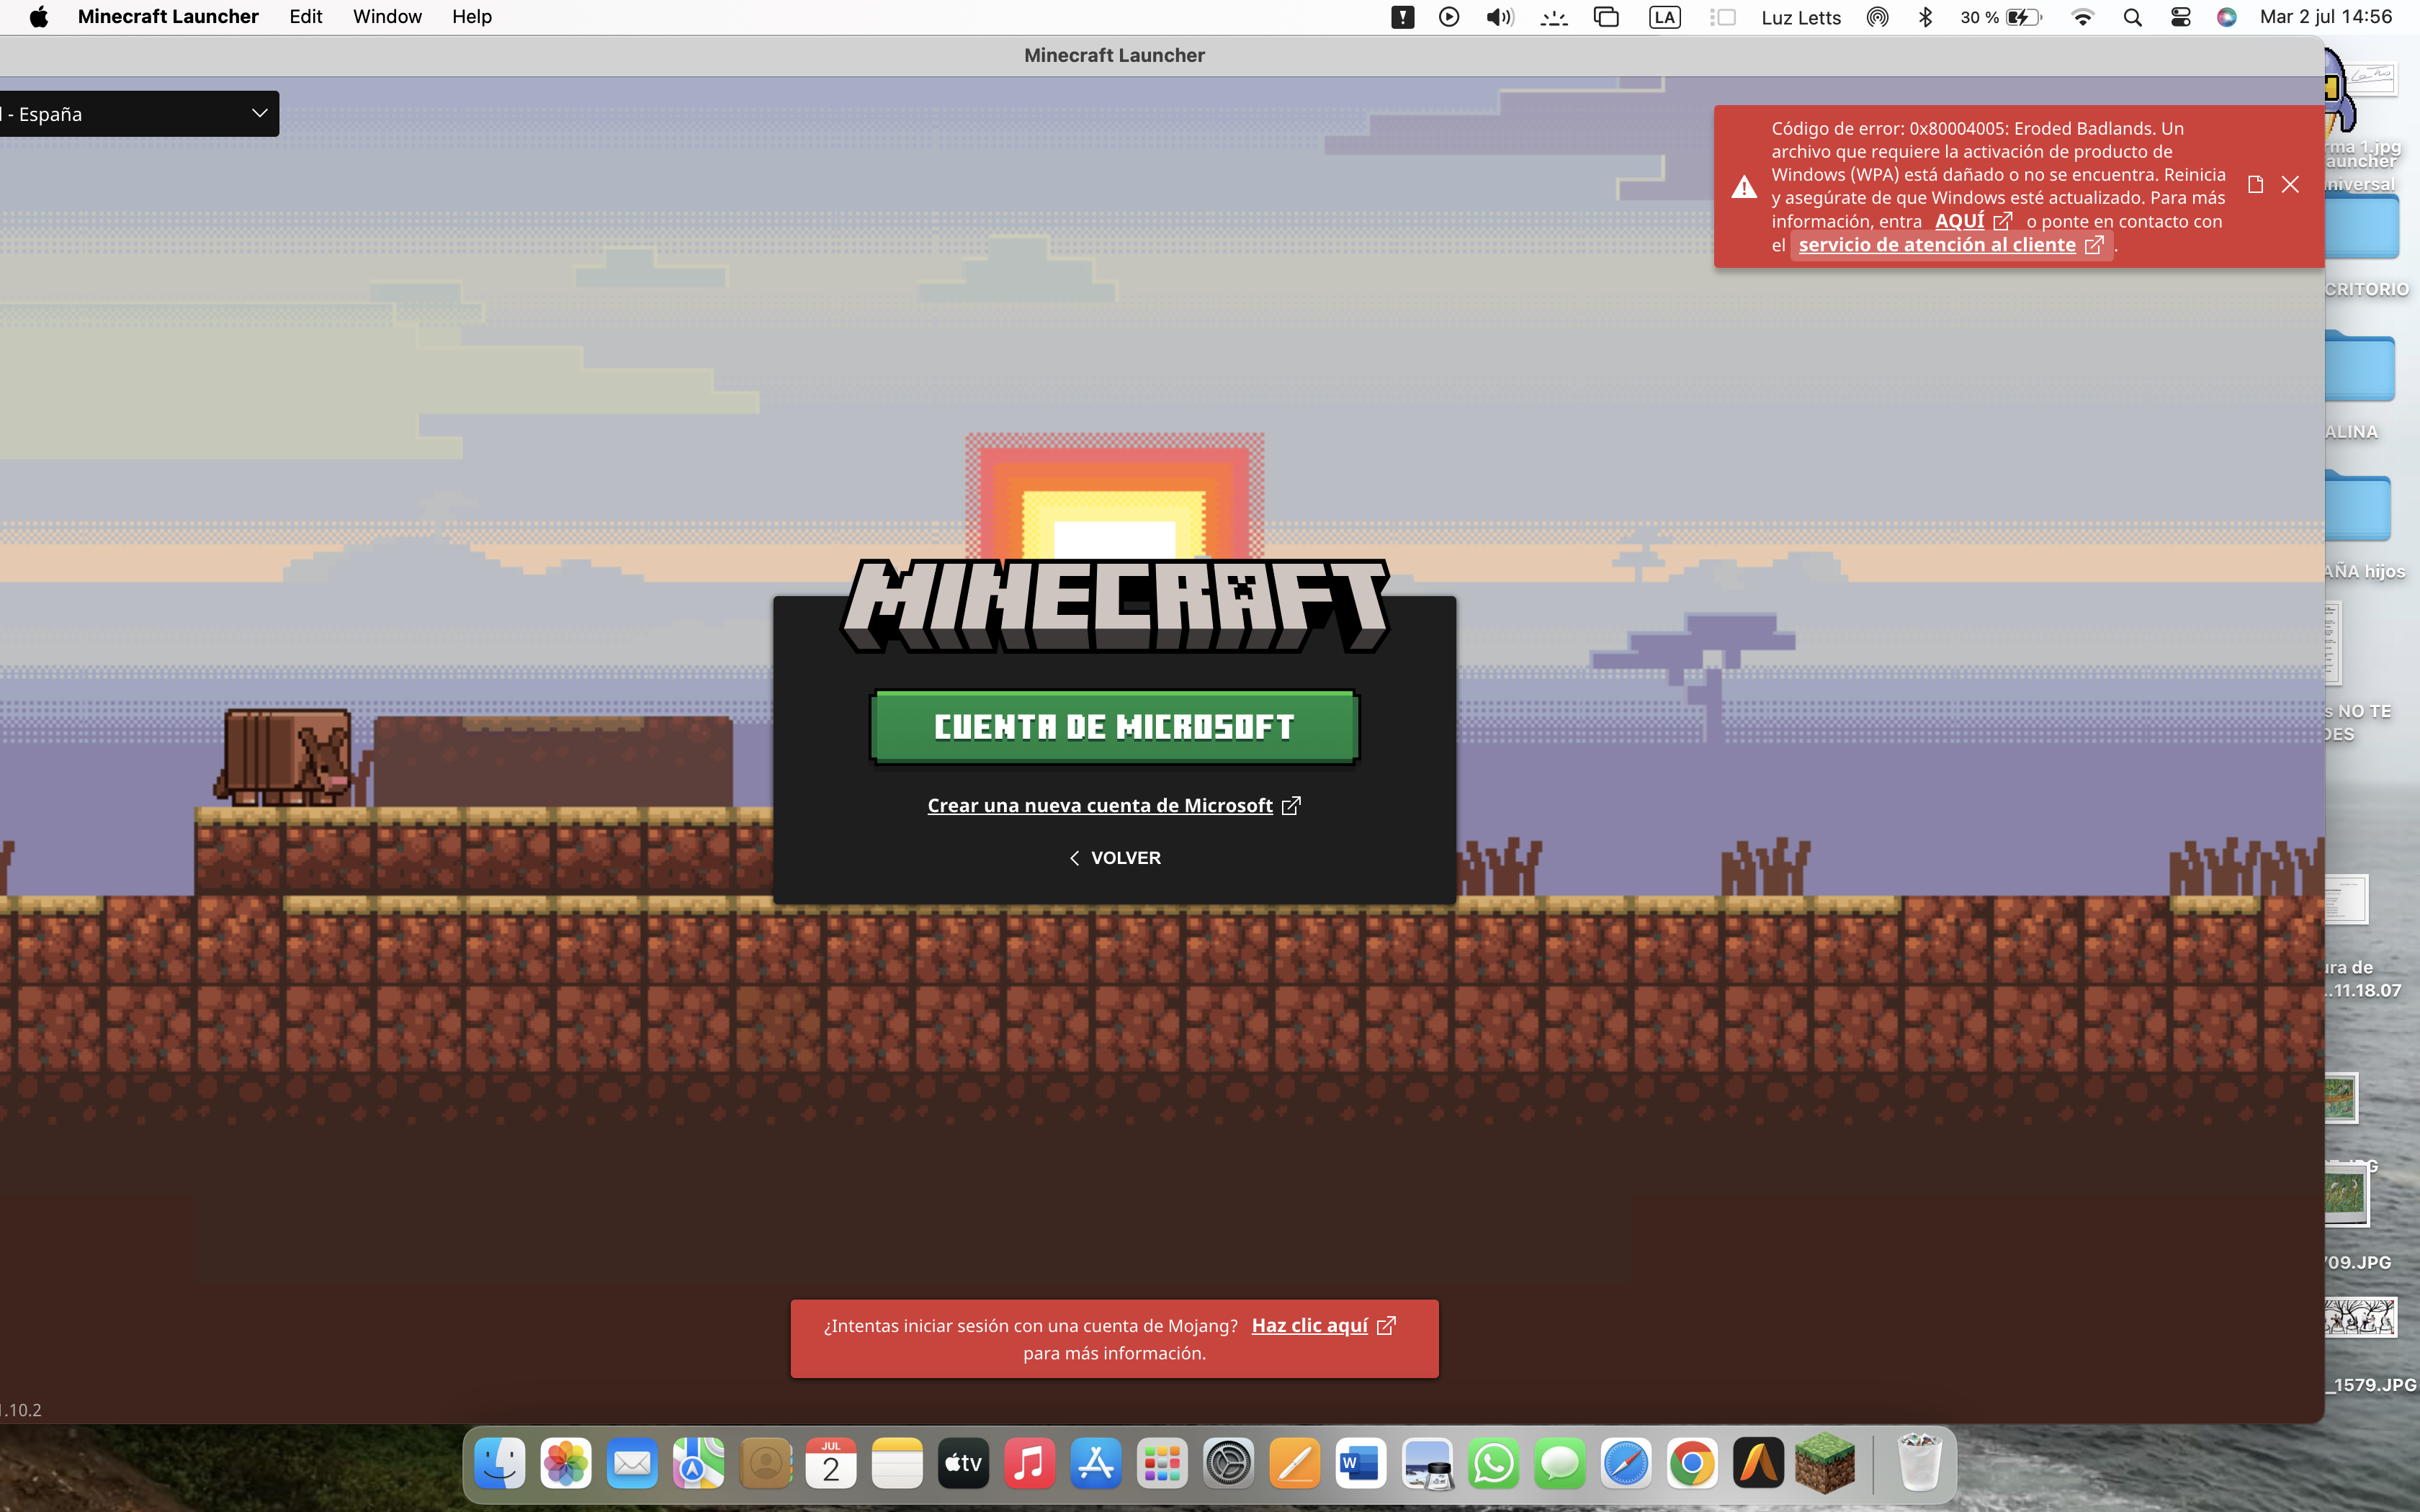Launch Safari from the Dock
This screenshot has height=1512, width=2420.
point(1626,1464)
